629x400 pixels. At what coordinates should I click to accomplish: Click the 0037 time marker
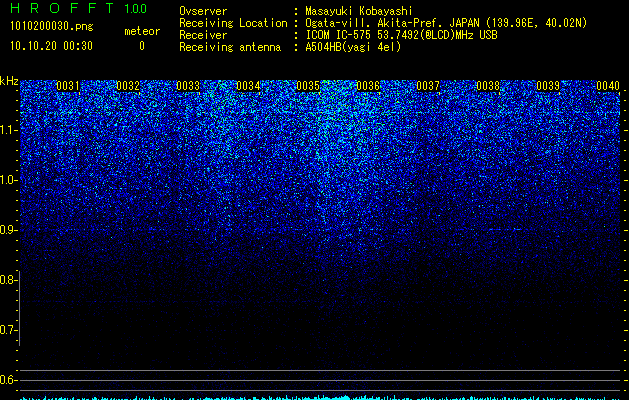click(x=428, y=86)
